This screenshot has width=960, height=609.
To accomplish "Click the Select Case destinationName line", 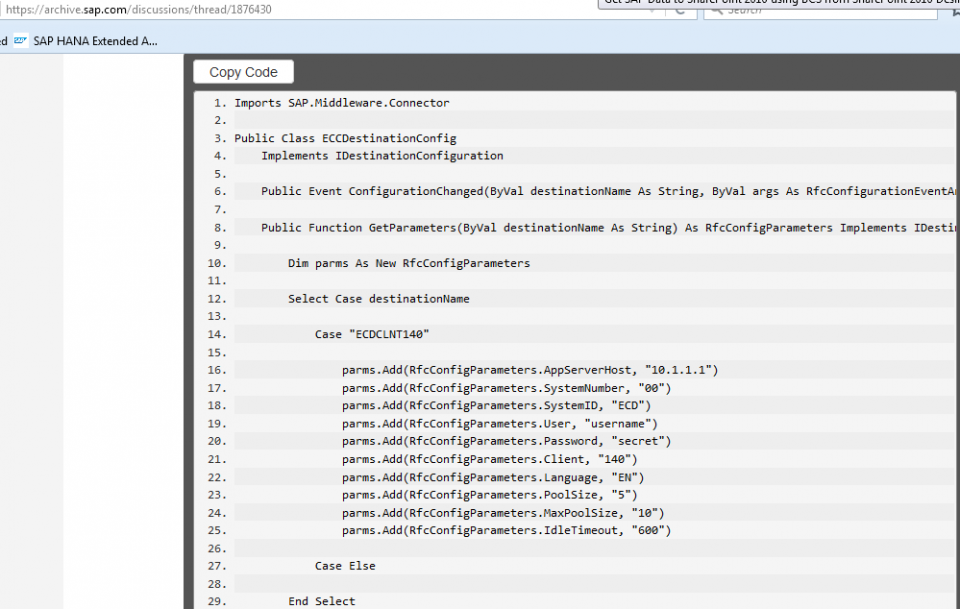I will click(x=378, y=299).
